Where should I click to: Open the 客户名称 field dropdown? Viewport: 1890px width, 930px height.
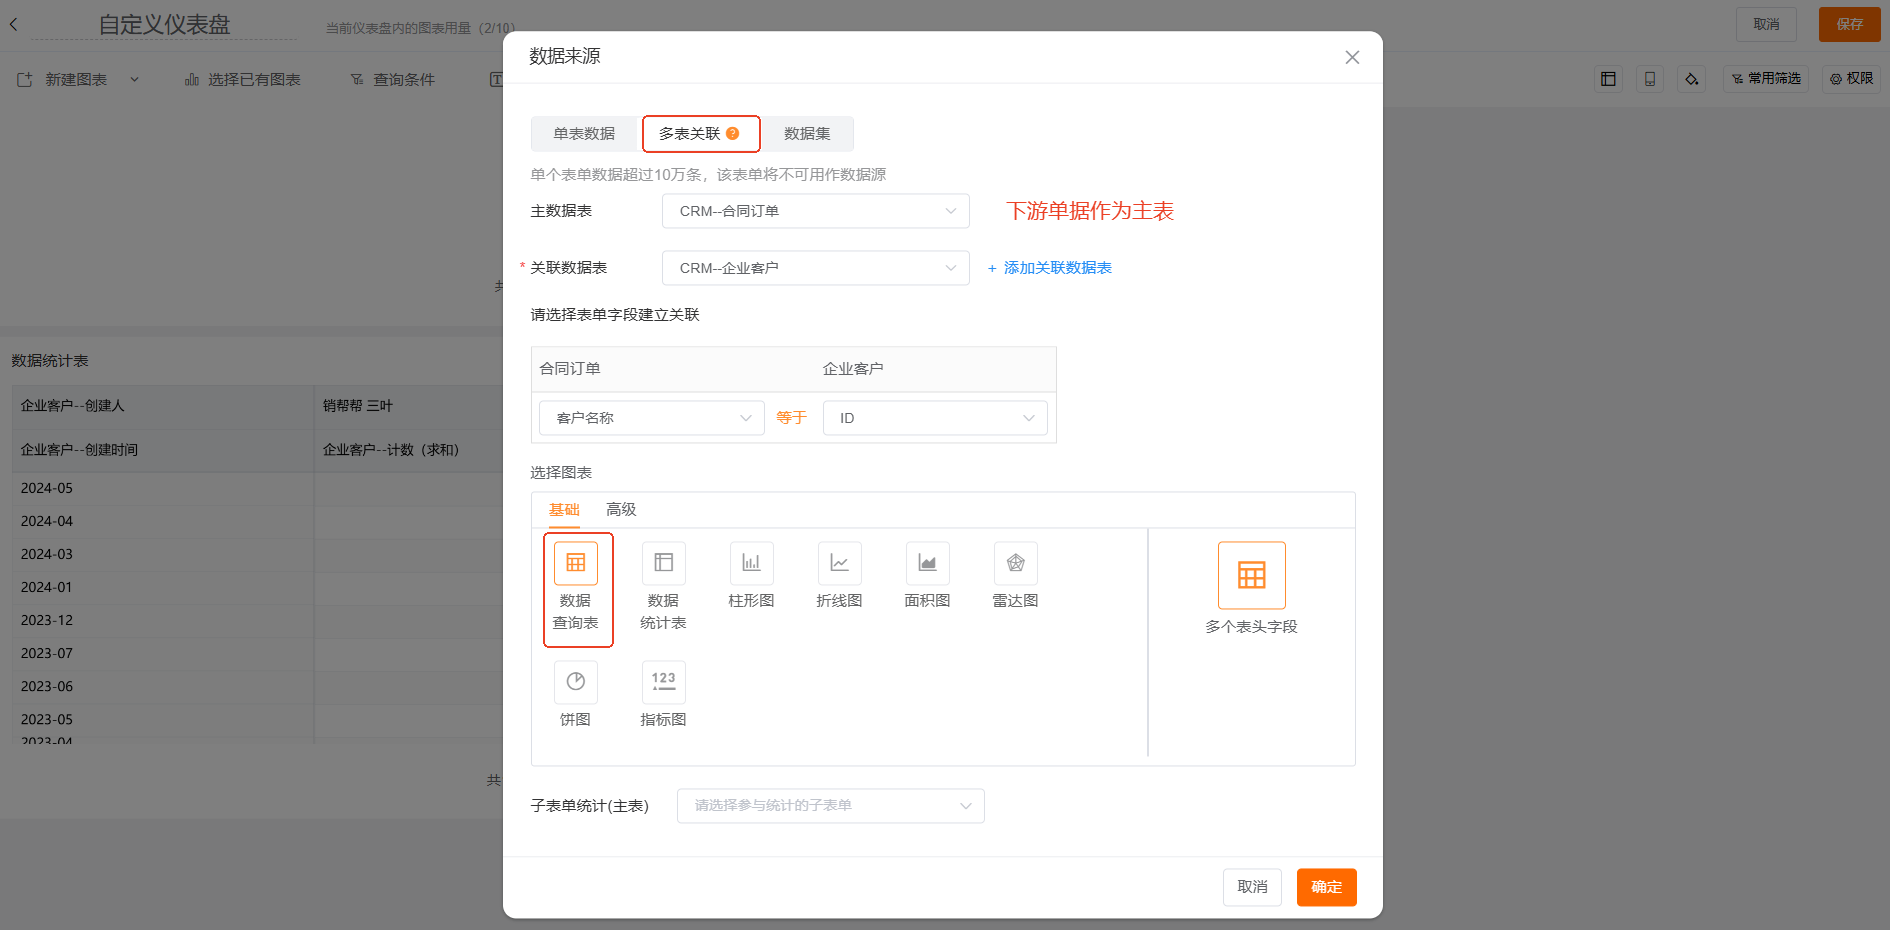[651, 418]
